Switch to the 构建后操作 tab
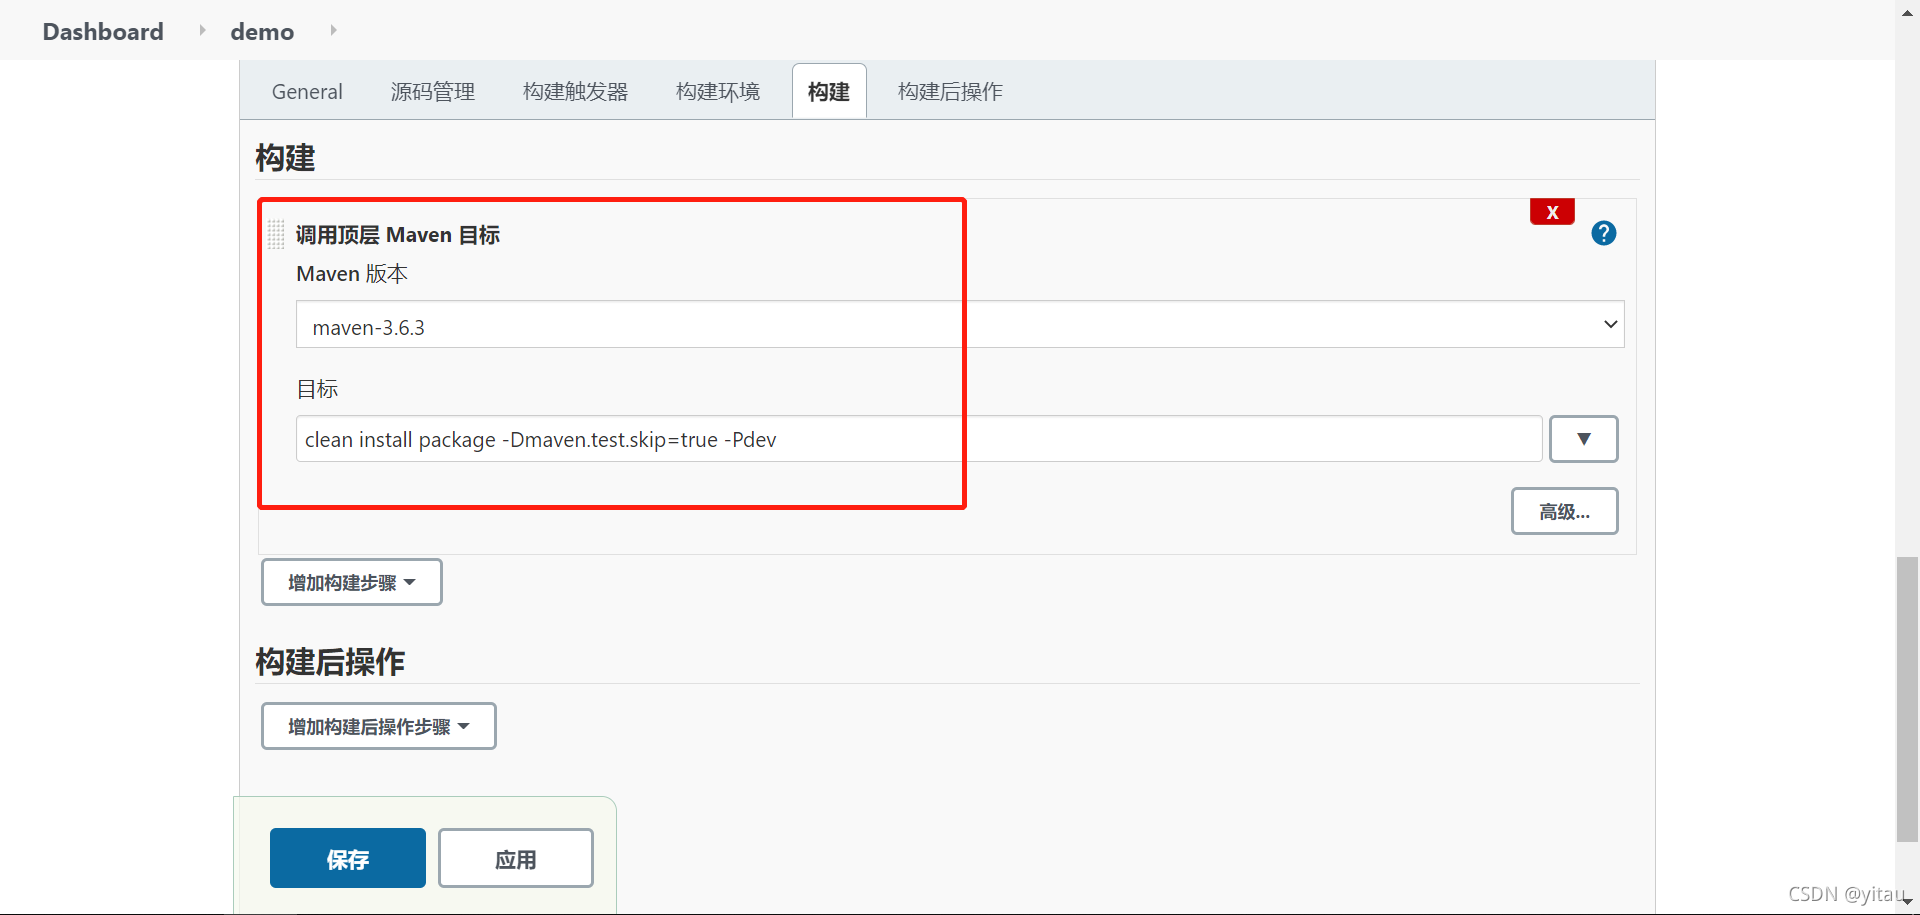 click(x=950, y=92)
